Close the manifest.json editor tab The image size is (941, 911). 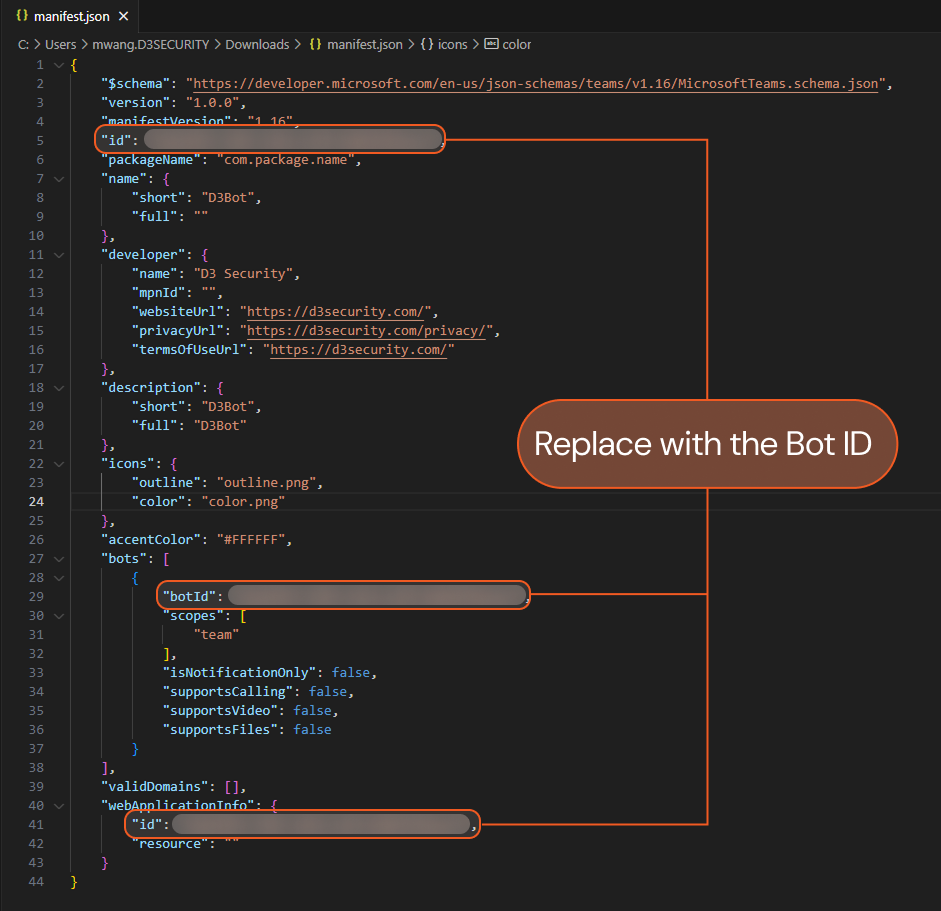(123, 17)
